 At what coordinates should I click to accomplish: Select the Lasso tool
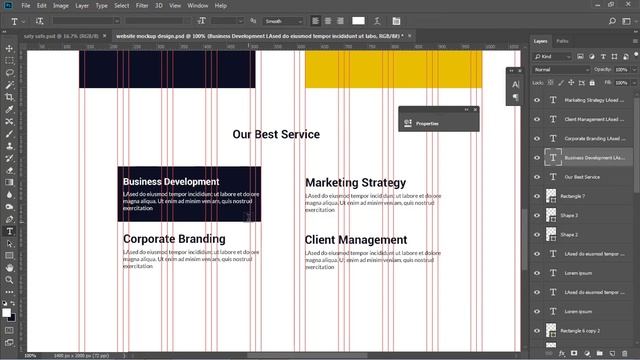tap(9, 73)
